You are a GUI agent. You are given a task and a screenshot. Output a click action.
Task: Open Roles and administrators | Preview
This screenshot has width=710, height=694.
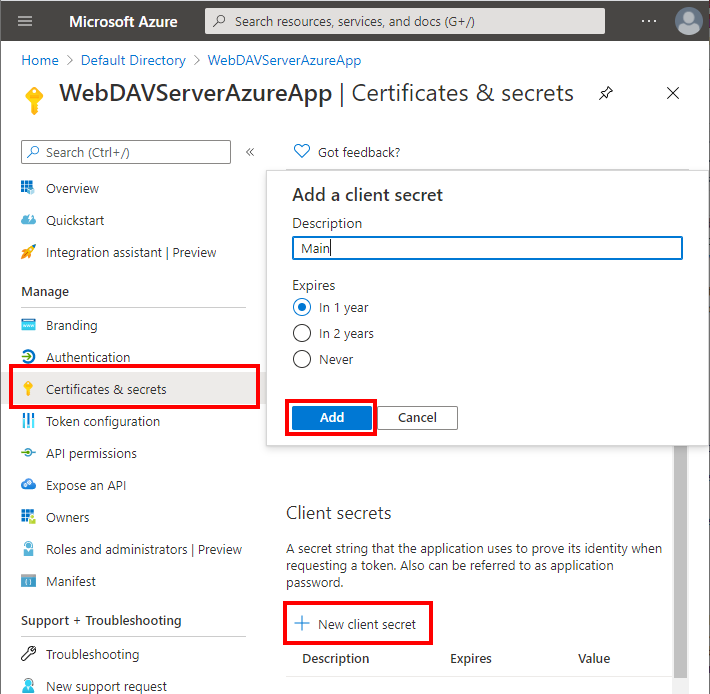tap(144, 550)
